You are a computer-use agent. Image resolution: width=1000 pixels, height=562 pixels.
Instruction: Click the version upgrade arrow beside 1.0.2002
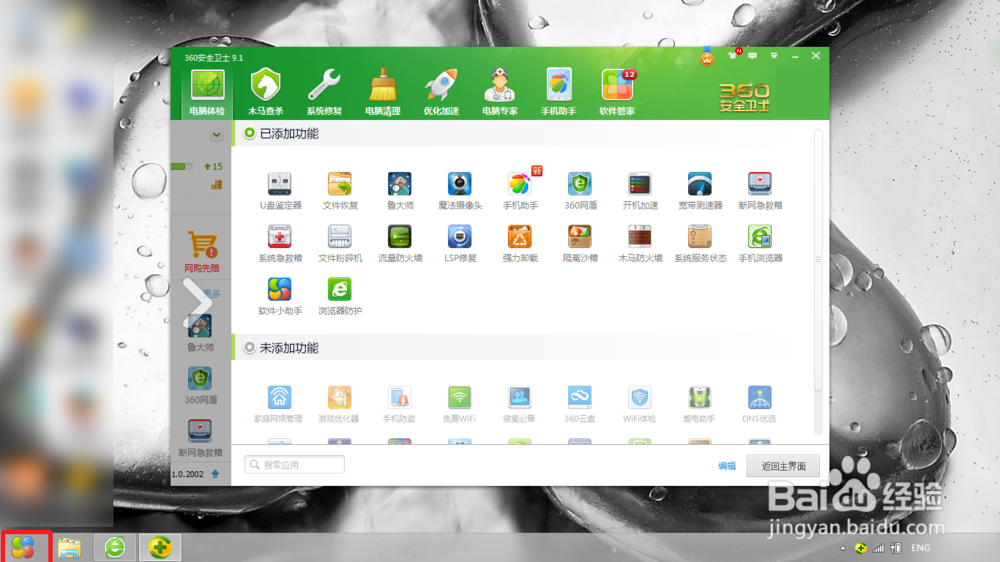click(x=215, y=474)
